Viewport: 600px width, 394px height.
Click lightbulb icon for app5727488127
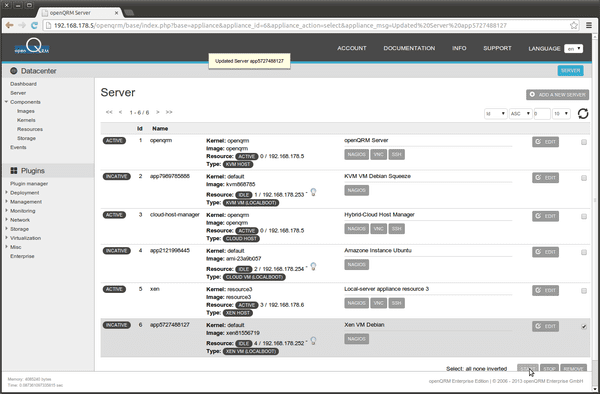click(x=313, y=340)
